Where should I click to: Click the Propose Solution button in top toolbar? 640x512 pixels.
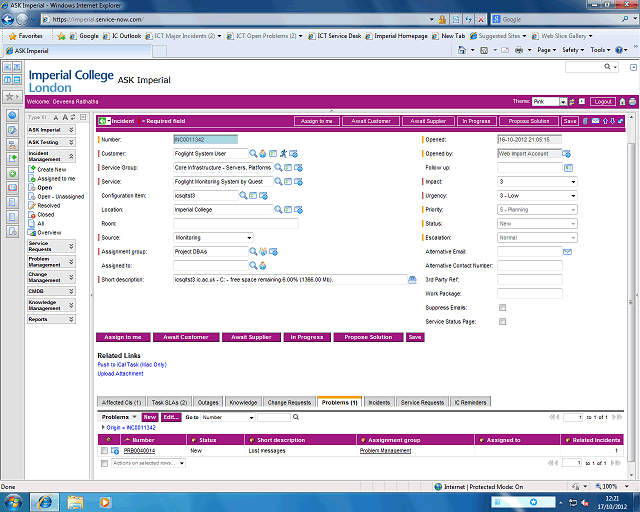[527, 121]
